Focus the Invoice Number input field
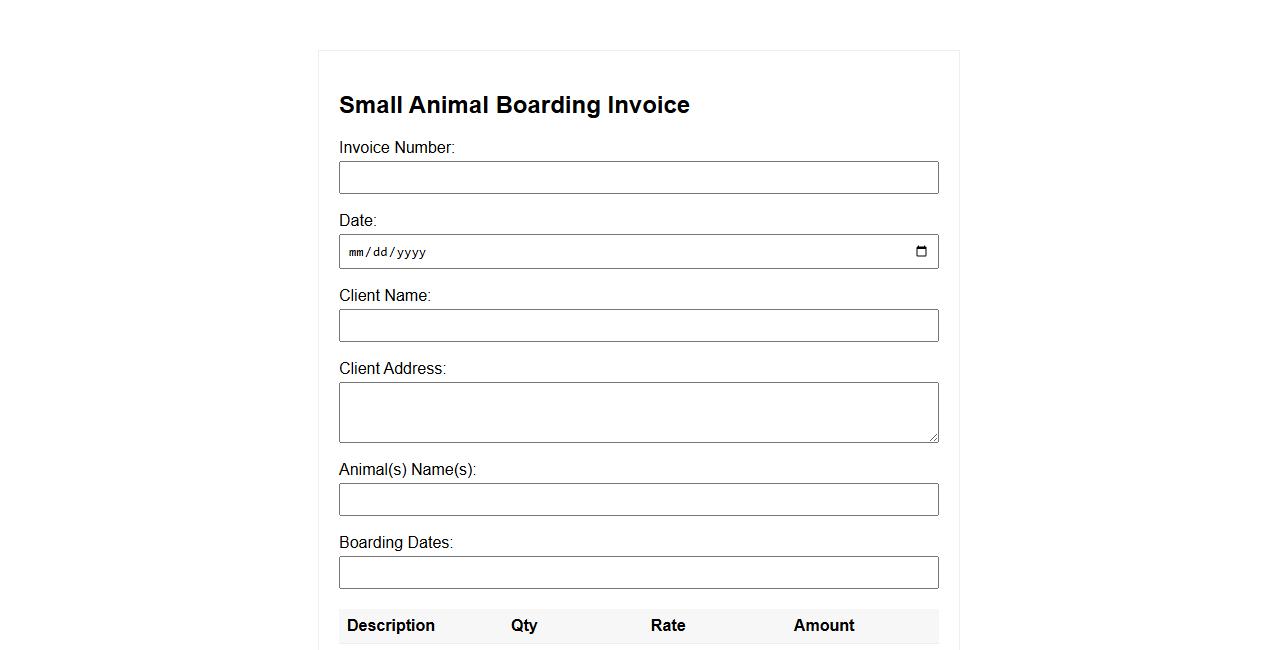The width and height of the screenshot is (1278, 650). 638,178
